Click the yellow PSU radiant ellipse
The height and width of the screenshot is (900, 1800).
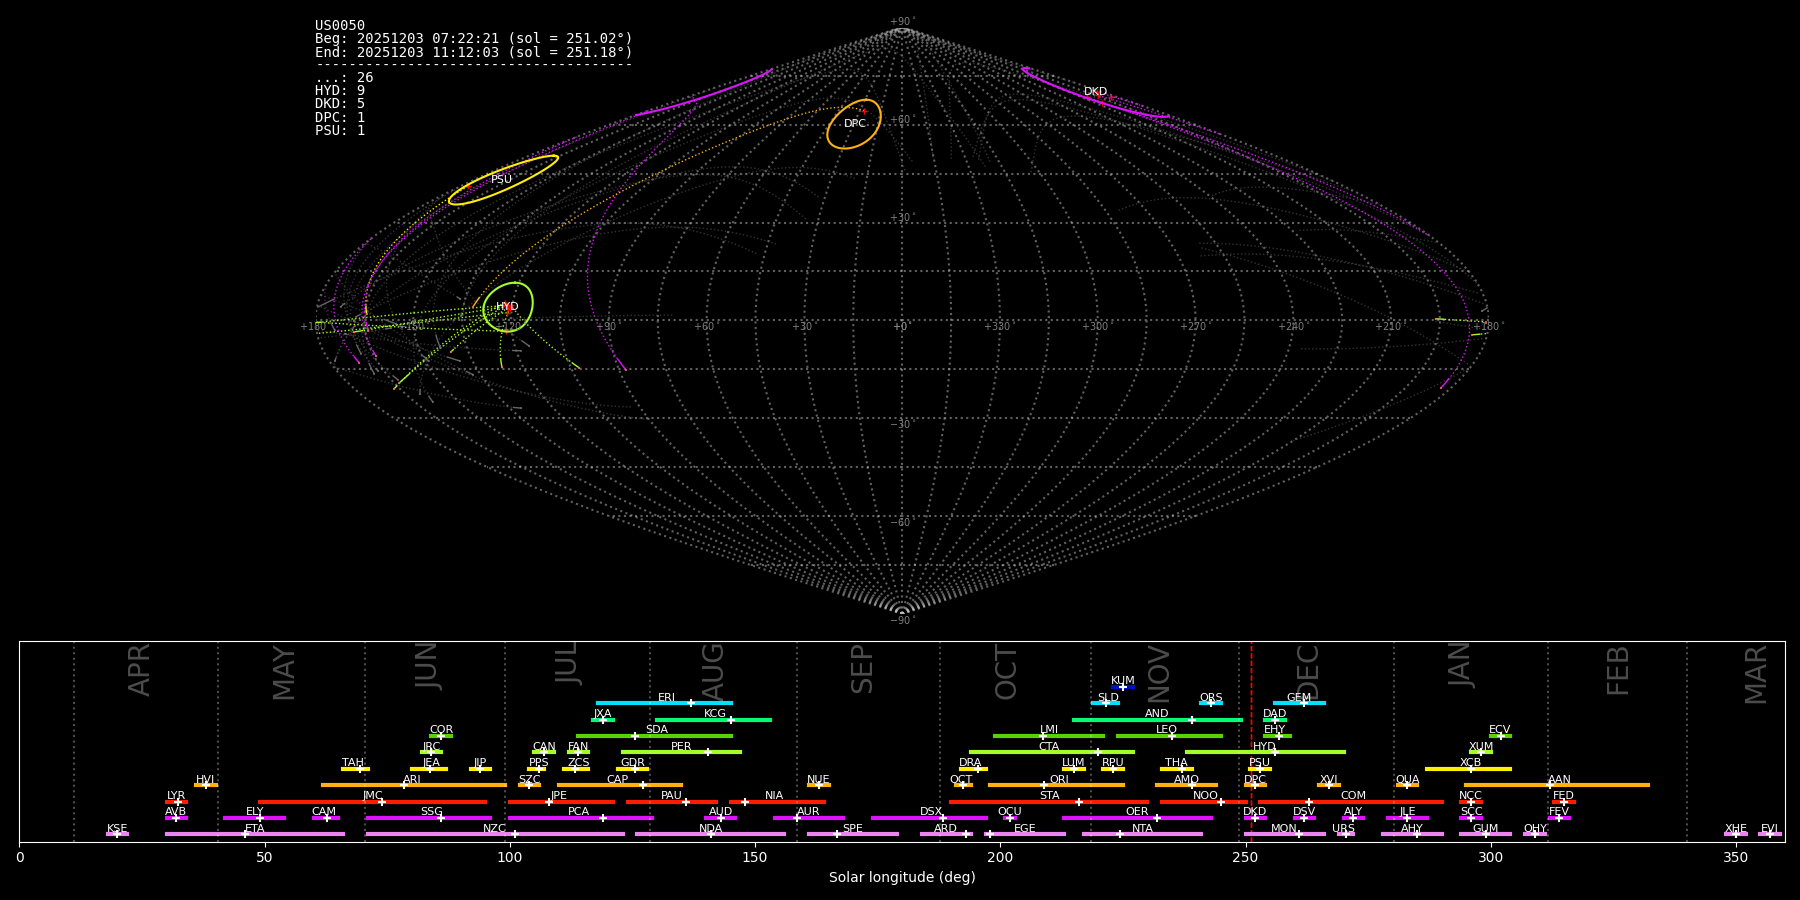click(x=502, y=180)
